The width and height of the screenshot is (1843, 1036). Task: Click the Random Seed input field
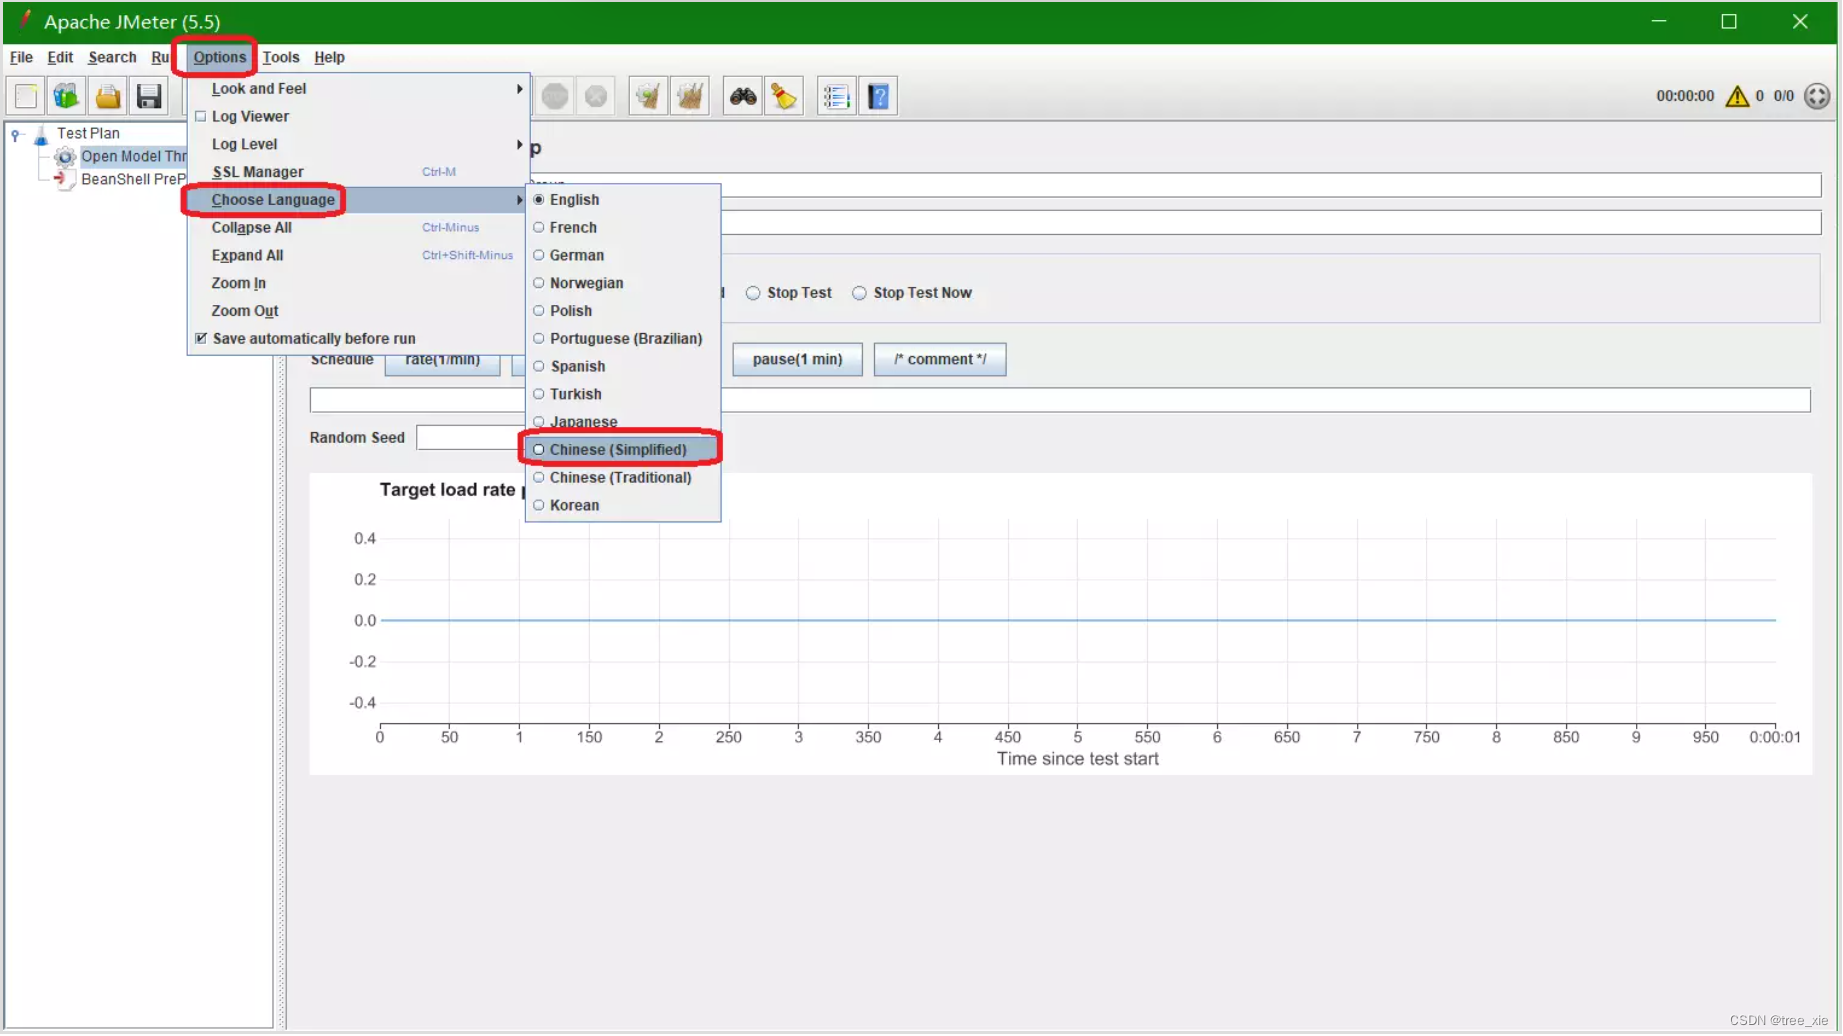click(x=470, y=438)
